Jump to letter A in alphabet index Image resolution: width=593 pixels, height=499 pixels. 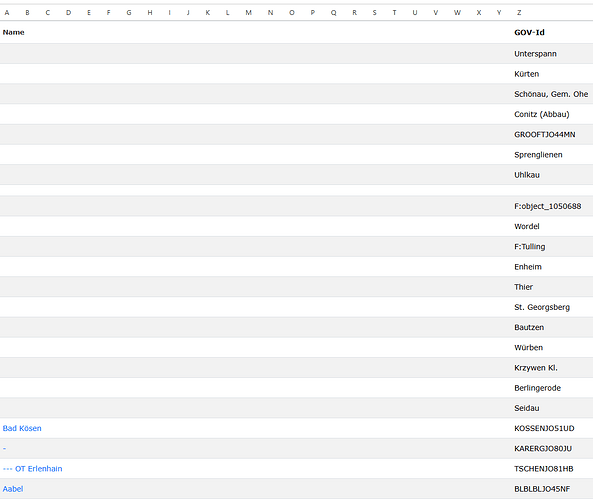7,12
